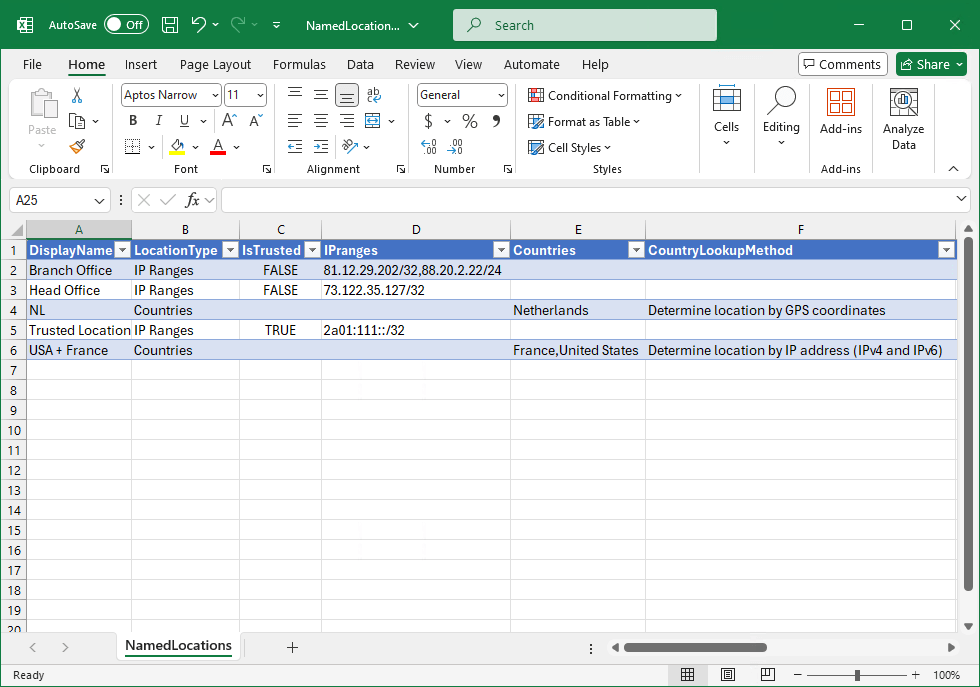
Task: Open the LocationType column filter dropdown
Action: click(x=229, y=250)
